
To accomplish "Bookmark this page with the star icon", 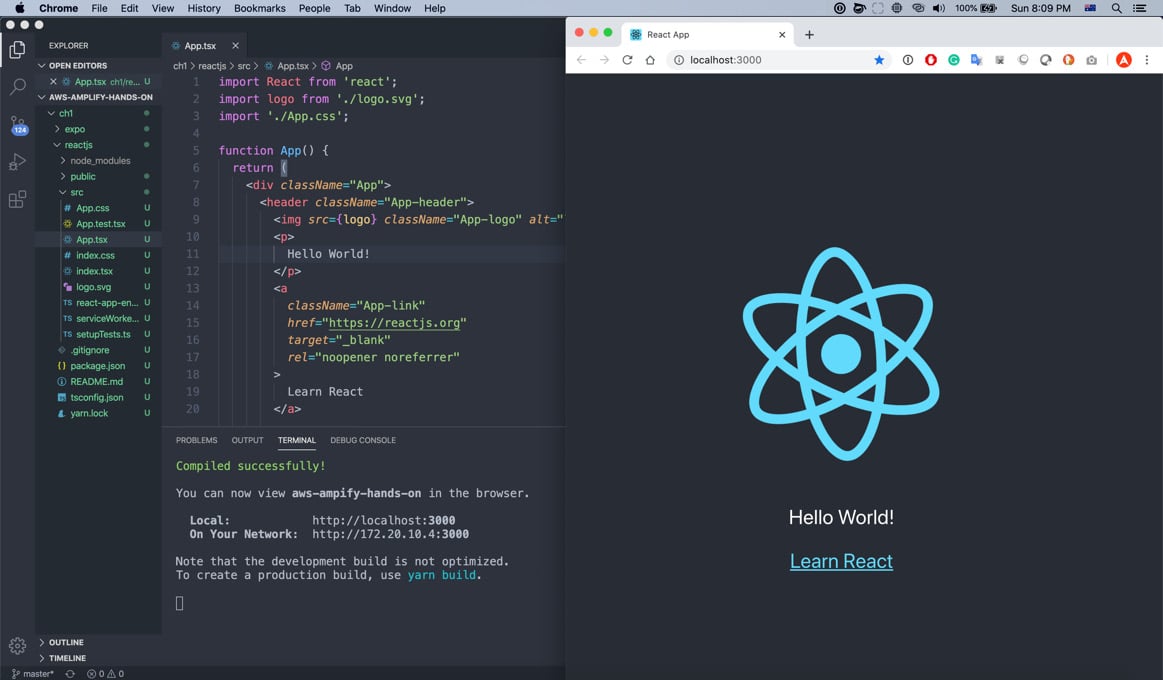I will coord(879,60).
